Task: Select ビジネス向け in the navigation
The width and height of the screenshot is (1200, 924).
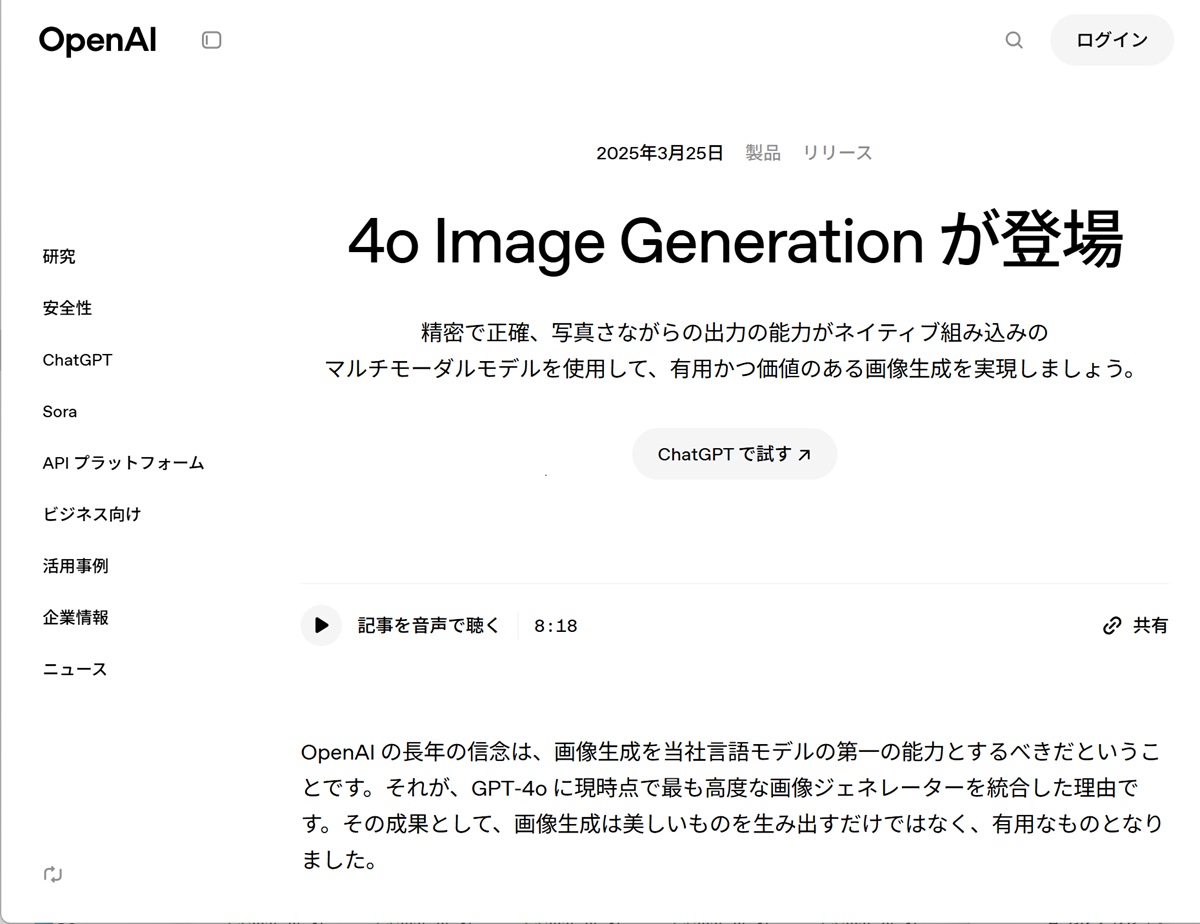Action: click(91, 514)
